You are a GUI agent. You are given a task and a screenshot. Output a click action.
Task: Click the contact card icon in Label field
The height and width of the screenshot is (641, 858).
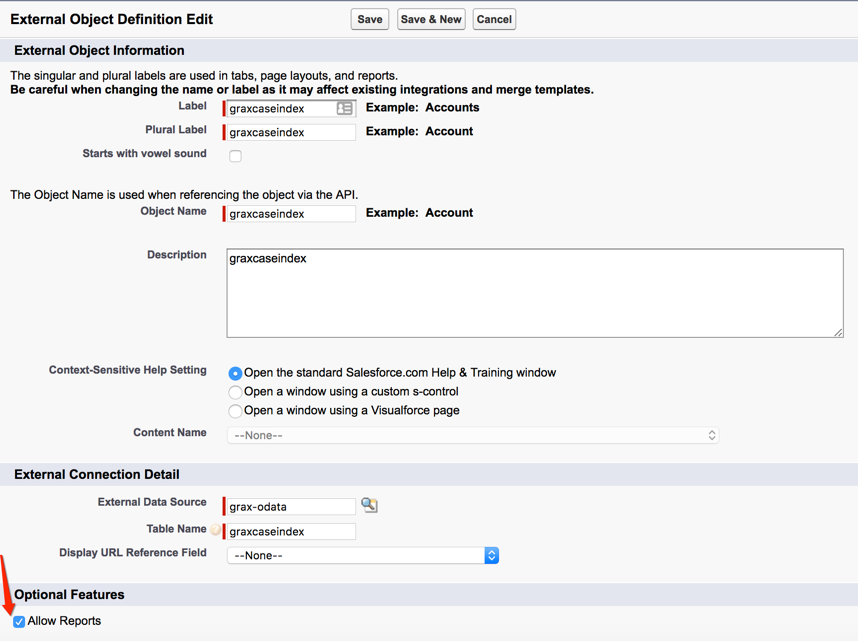[344, 108]
